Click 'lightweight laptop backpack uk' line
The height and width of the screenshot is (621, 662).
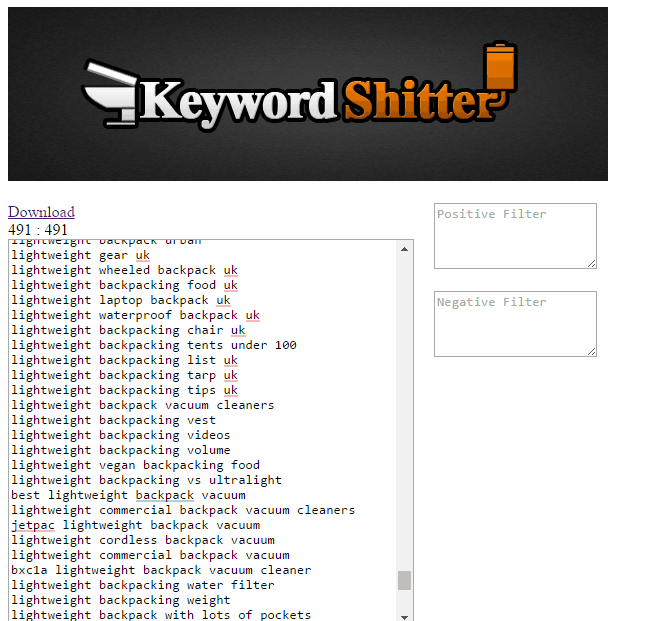pyautogui.click(x=121, y=300)
